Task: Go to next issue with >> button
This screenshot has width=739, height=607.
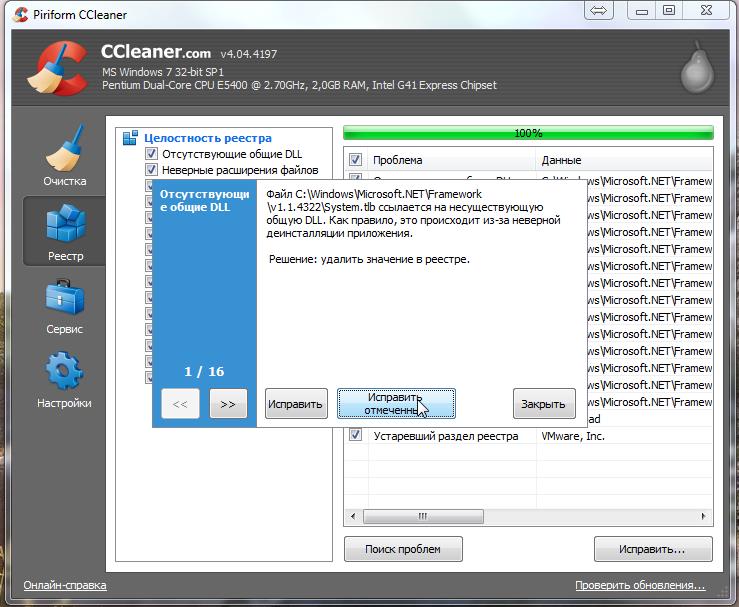Action: (x=228, y=404)
